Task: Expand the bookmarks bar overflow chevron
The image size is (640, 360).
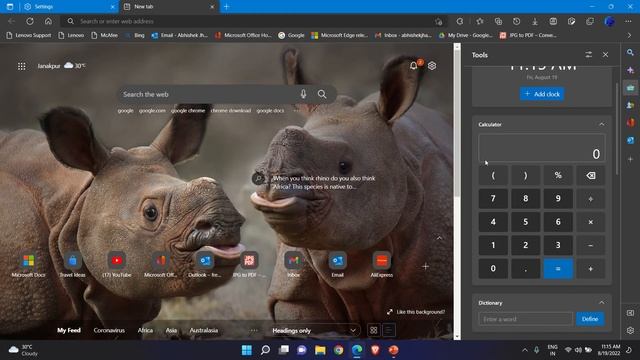Action: pyautogui.click(x=629, y=36)
